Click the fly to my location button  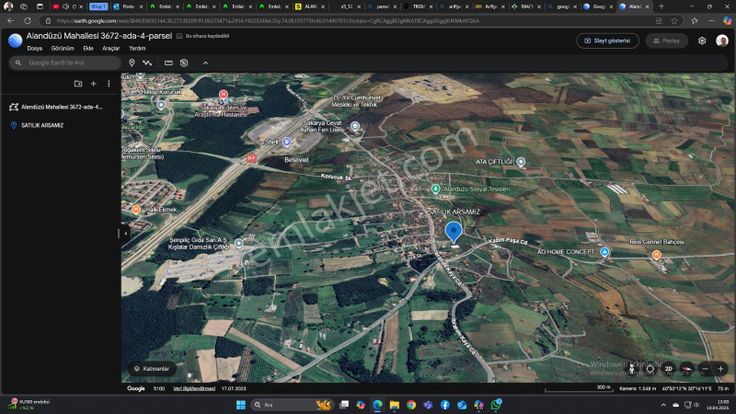pyautogui.click(x=650, y=369)
